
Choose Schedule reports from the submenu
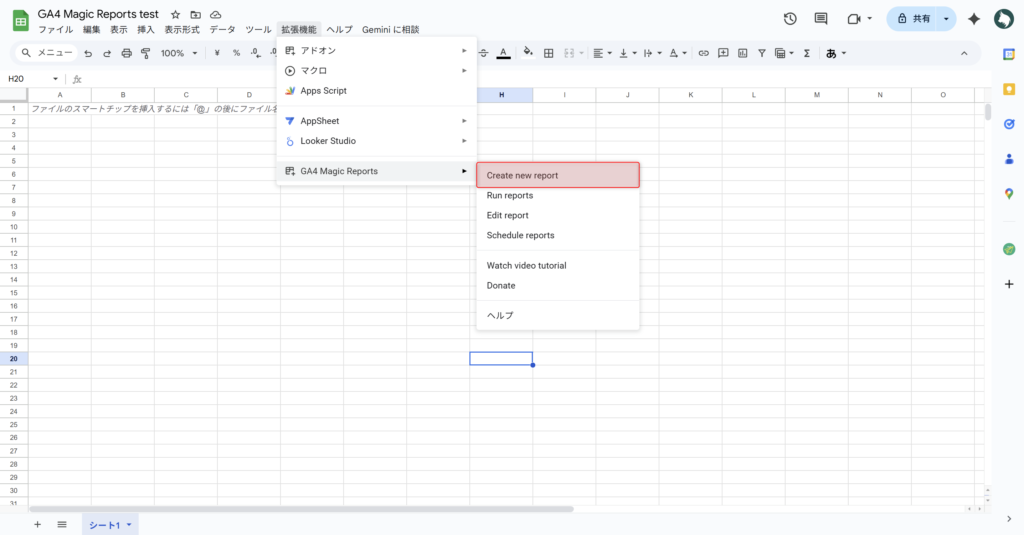[558, 235]
